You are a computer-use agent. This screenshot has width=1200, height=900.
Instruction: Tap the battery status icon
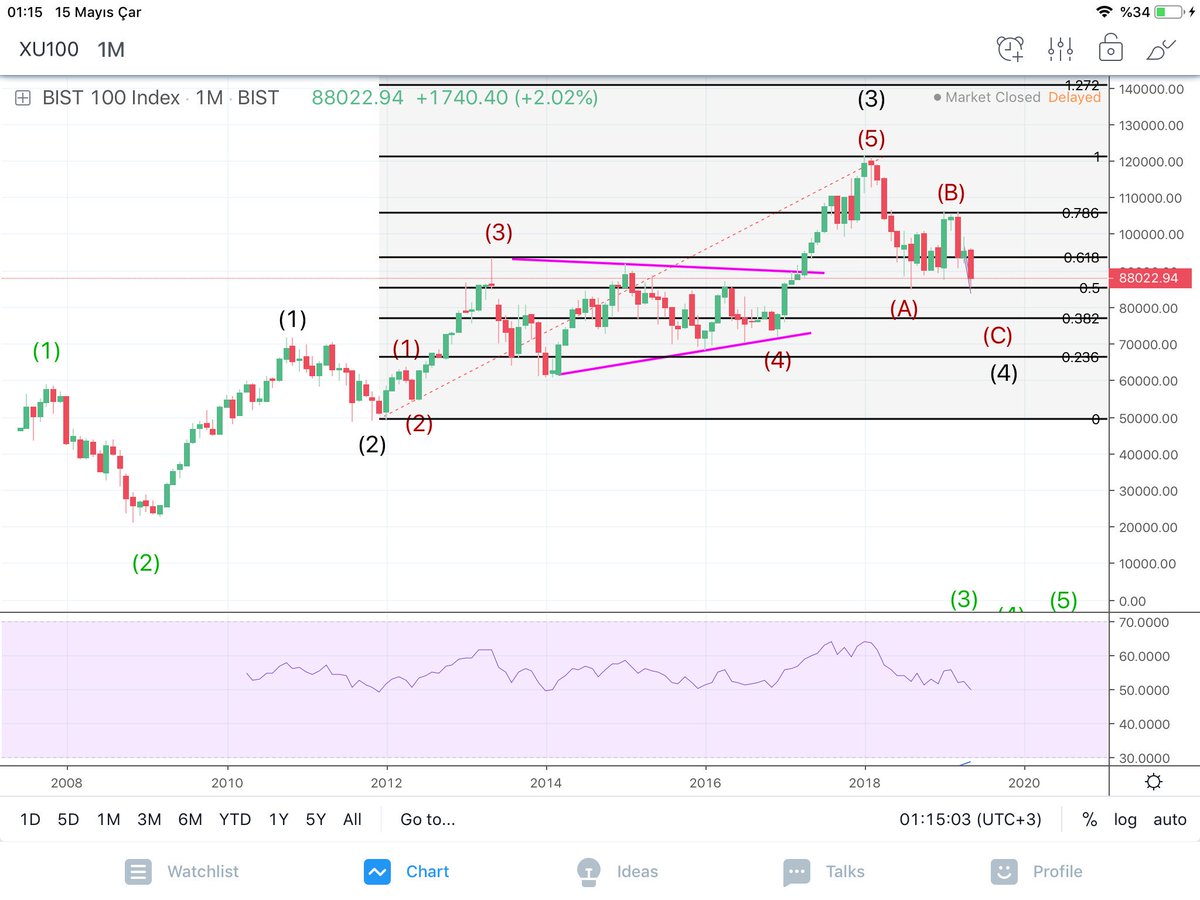tap(1171, 12)
